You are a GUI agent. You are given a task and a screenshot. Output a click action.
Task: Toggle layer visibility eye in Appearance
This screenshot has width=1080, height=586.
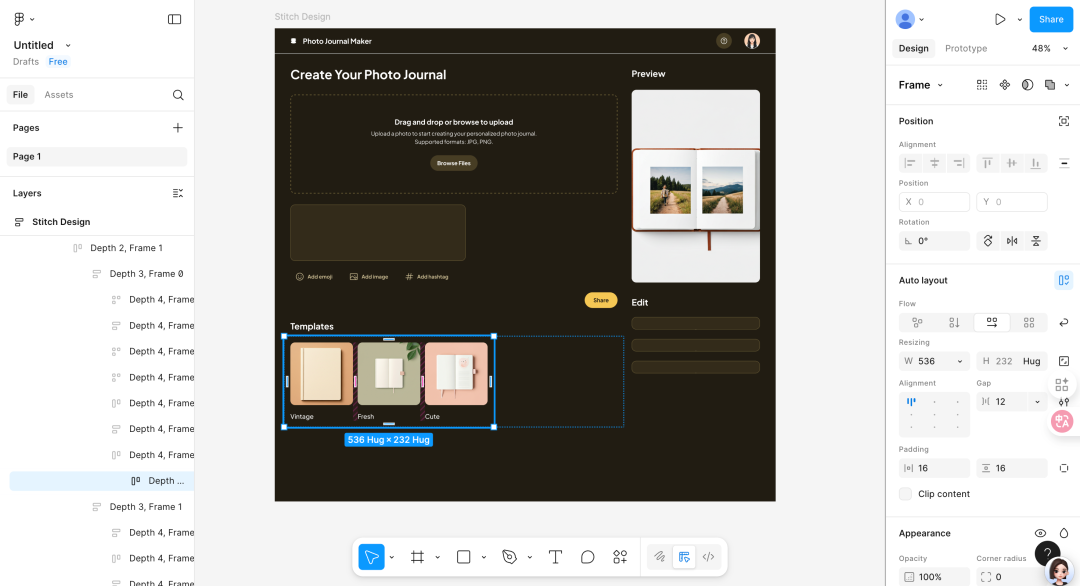(1040, 534)
